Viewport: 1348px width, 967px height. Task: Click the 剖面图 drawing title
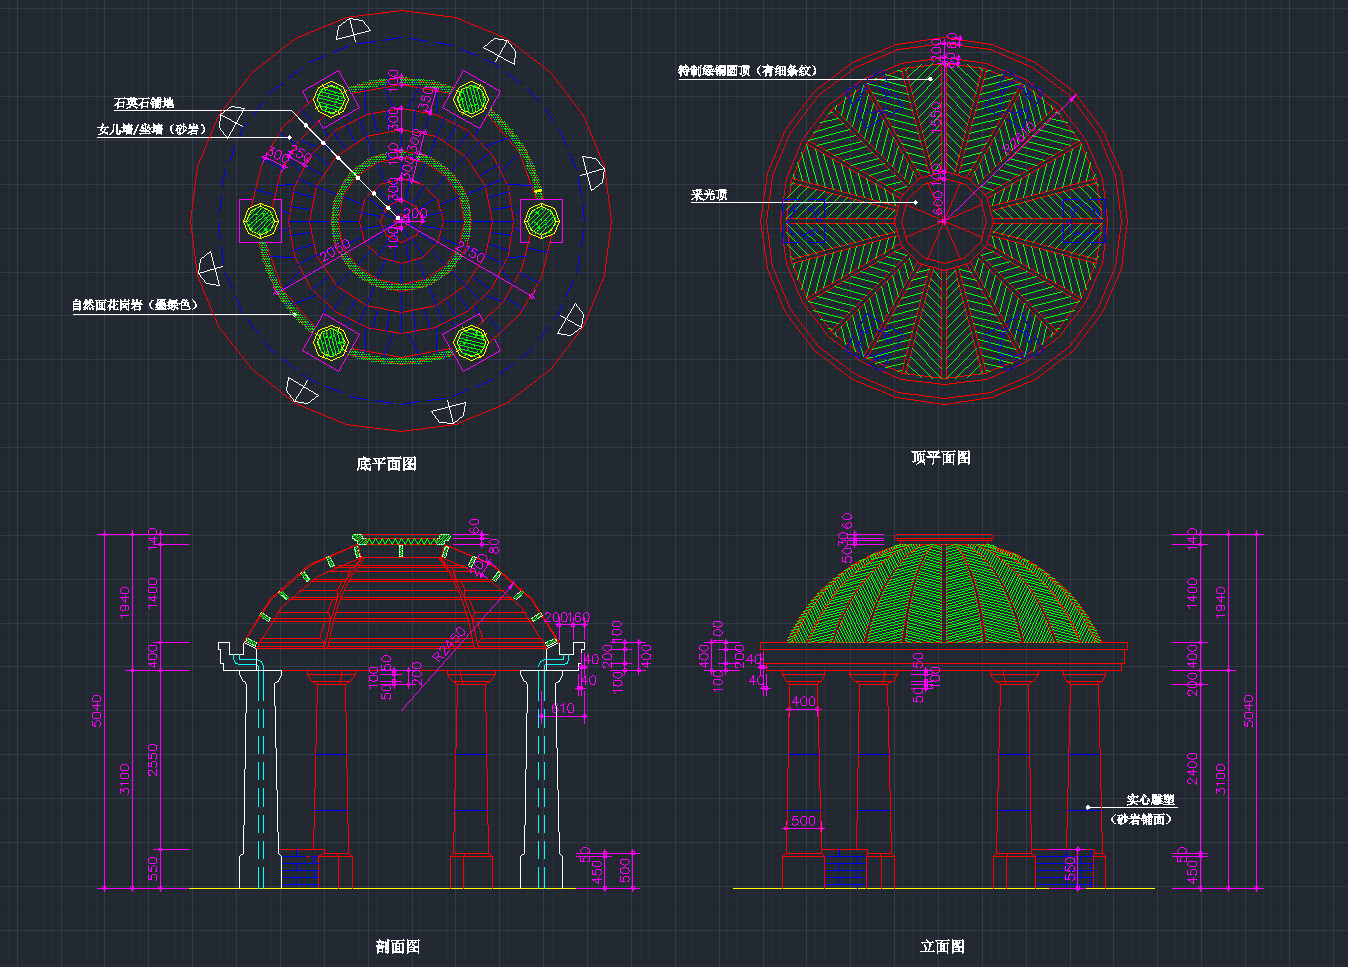coord(397,946)
